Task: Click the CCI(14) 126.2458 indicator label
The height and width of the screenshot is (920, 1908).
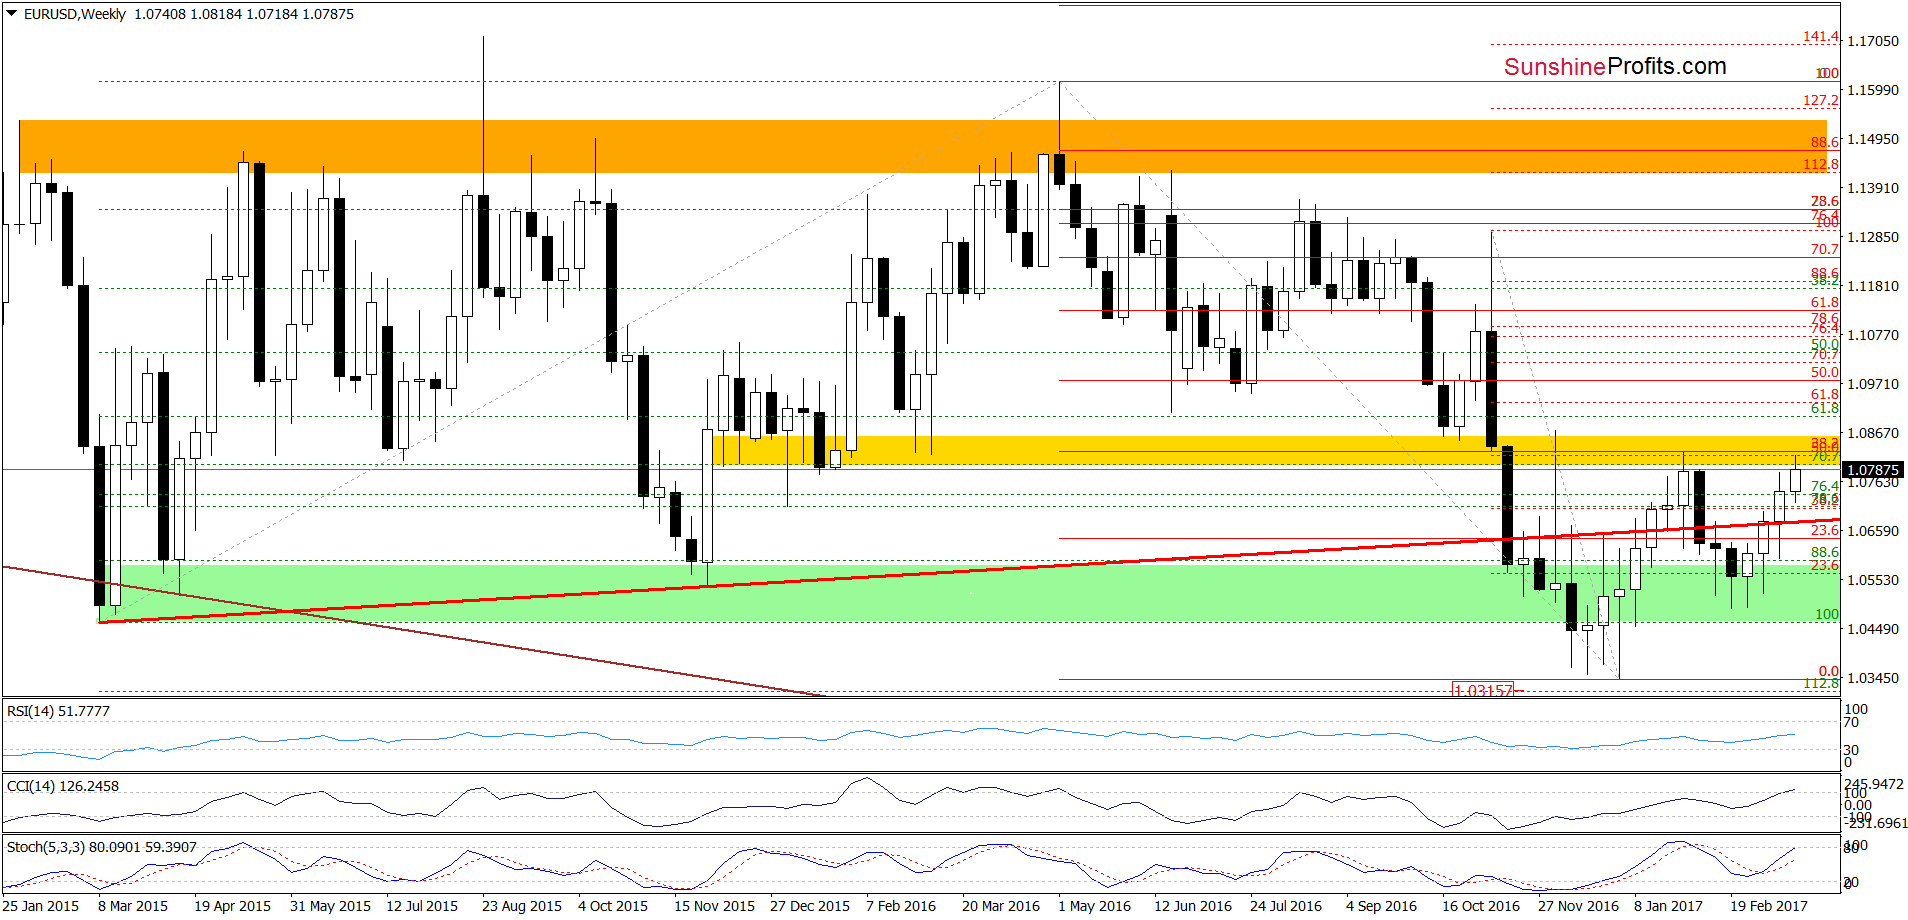Action: [x=63, y=786]
